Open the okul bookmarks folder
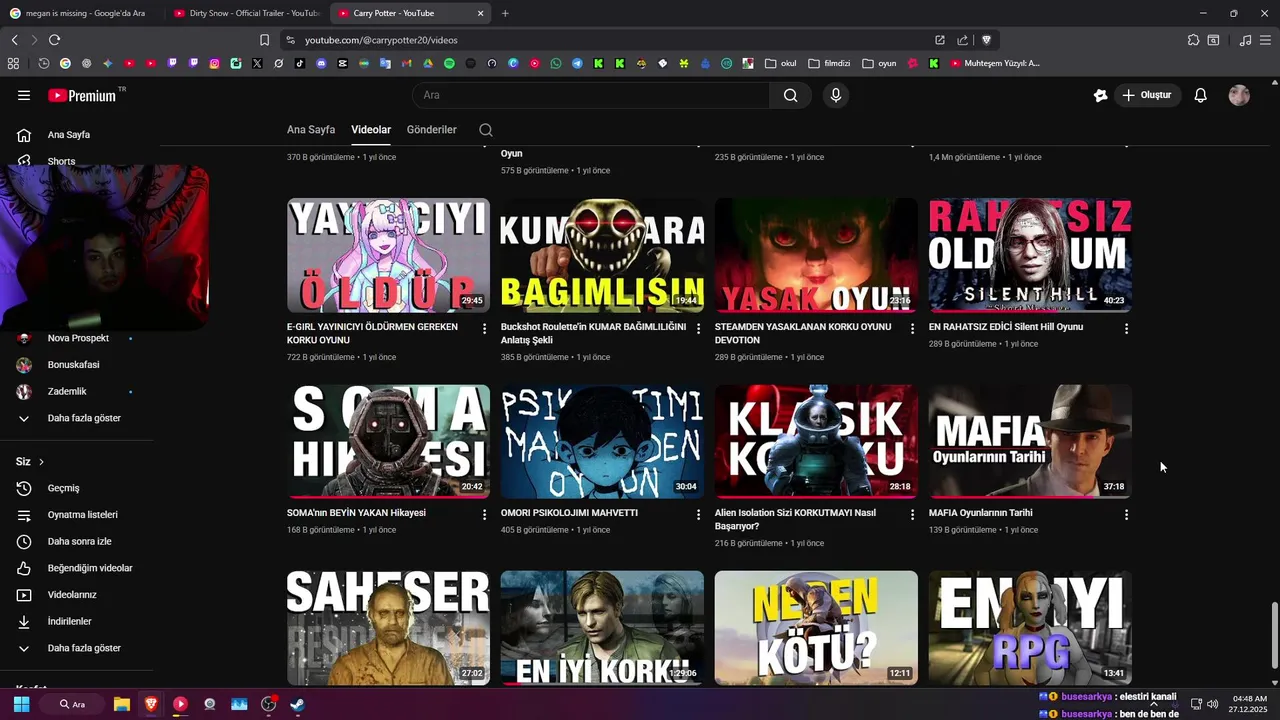The width and height of the screenshot is (1280, 720). [780, 63]
